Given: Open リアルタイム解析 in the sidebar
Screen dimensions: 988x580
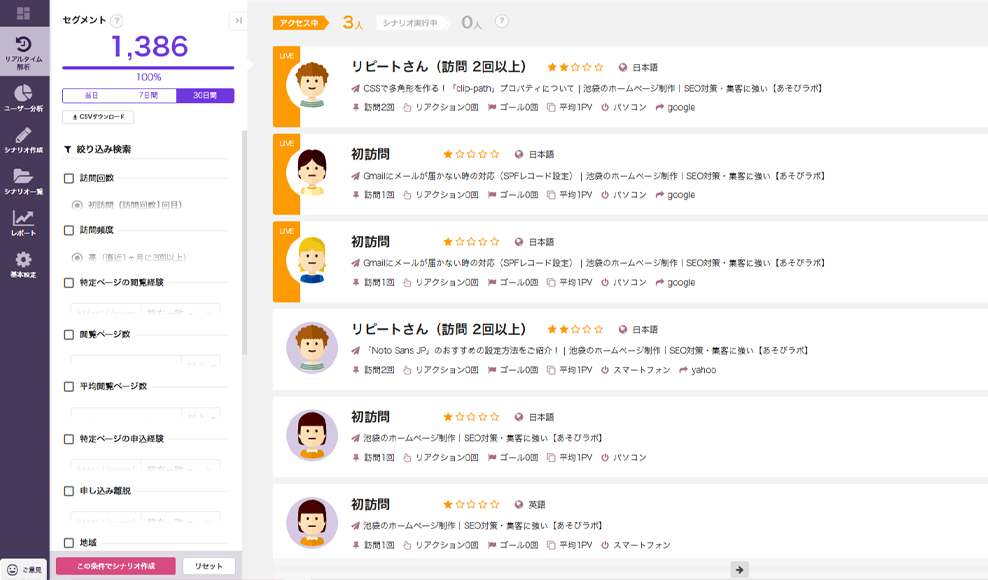Looking at the screenshot, I should point(24,53).
